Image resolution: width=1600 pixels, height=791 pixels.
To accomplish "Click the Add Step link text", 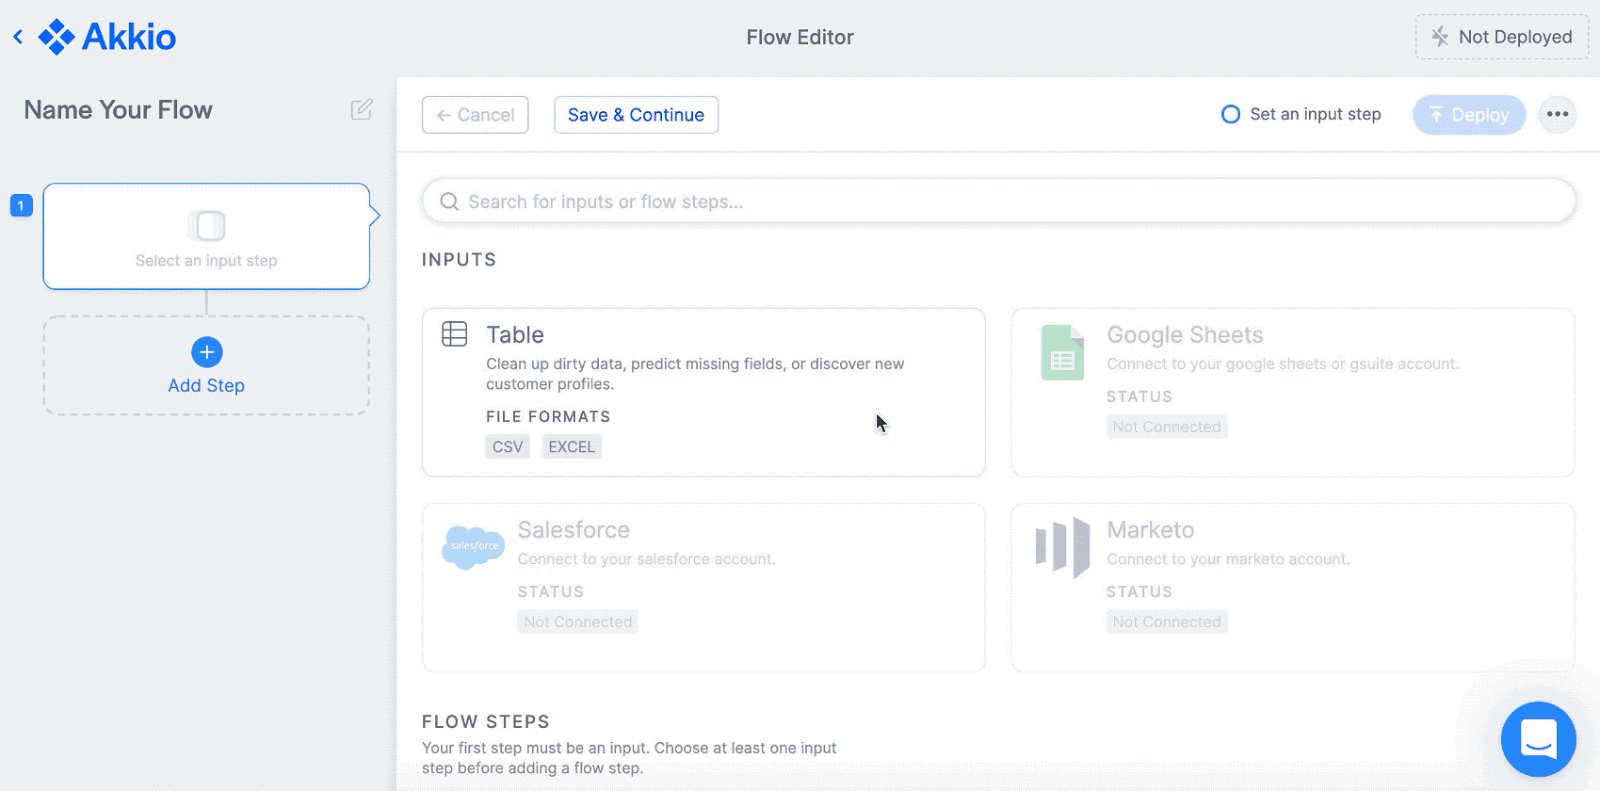I will pyautogui.click(x=206, y=386).
